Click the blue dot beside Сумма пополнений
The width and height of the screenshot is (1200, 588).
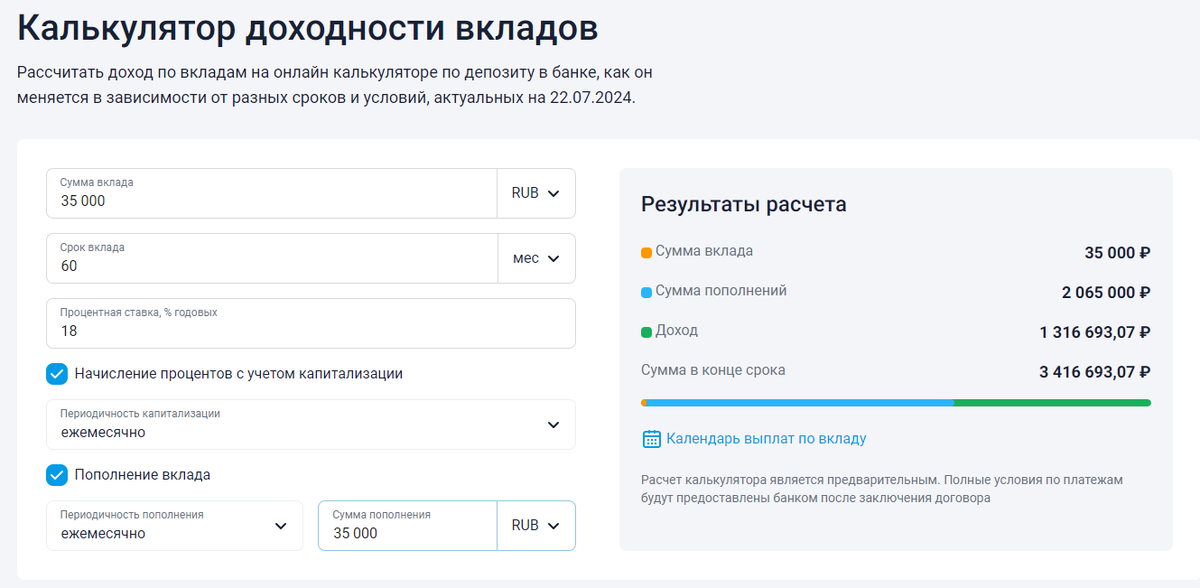(645, 290)
